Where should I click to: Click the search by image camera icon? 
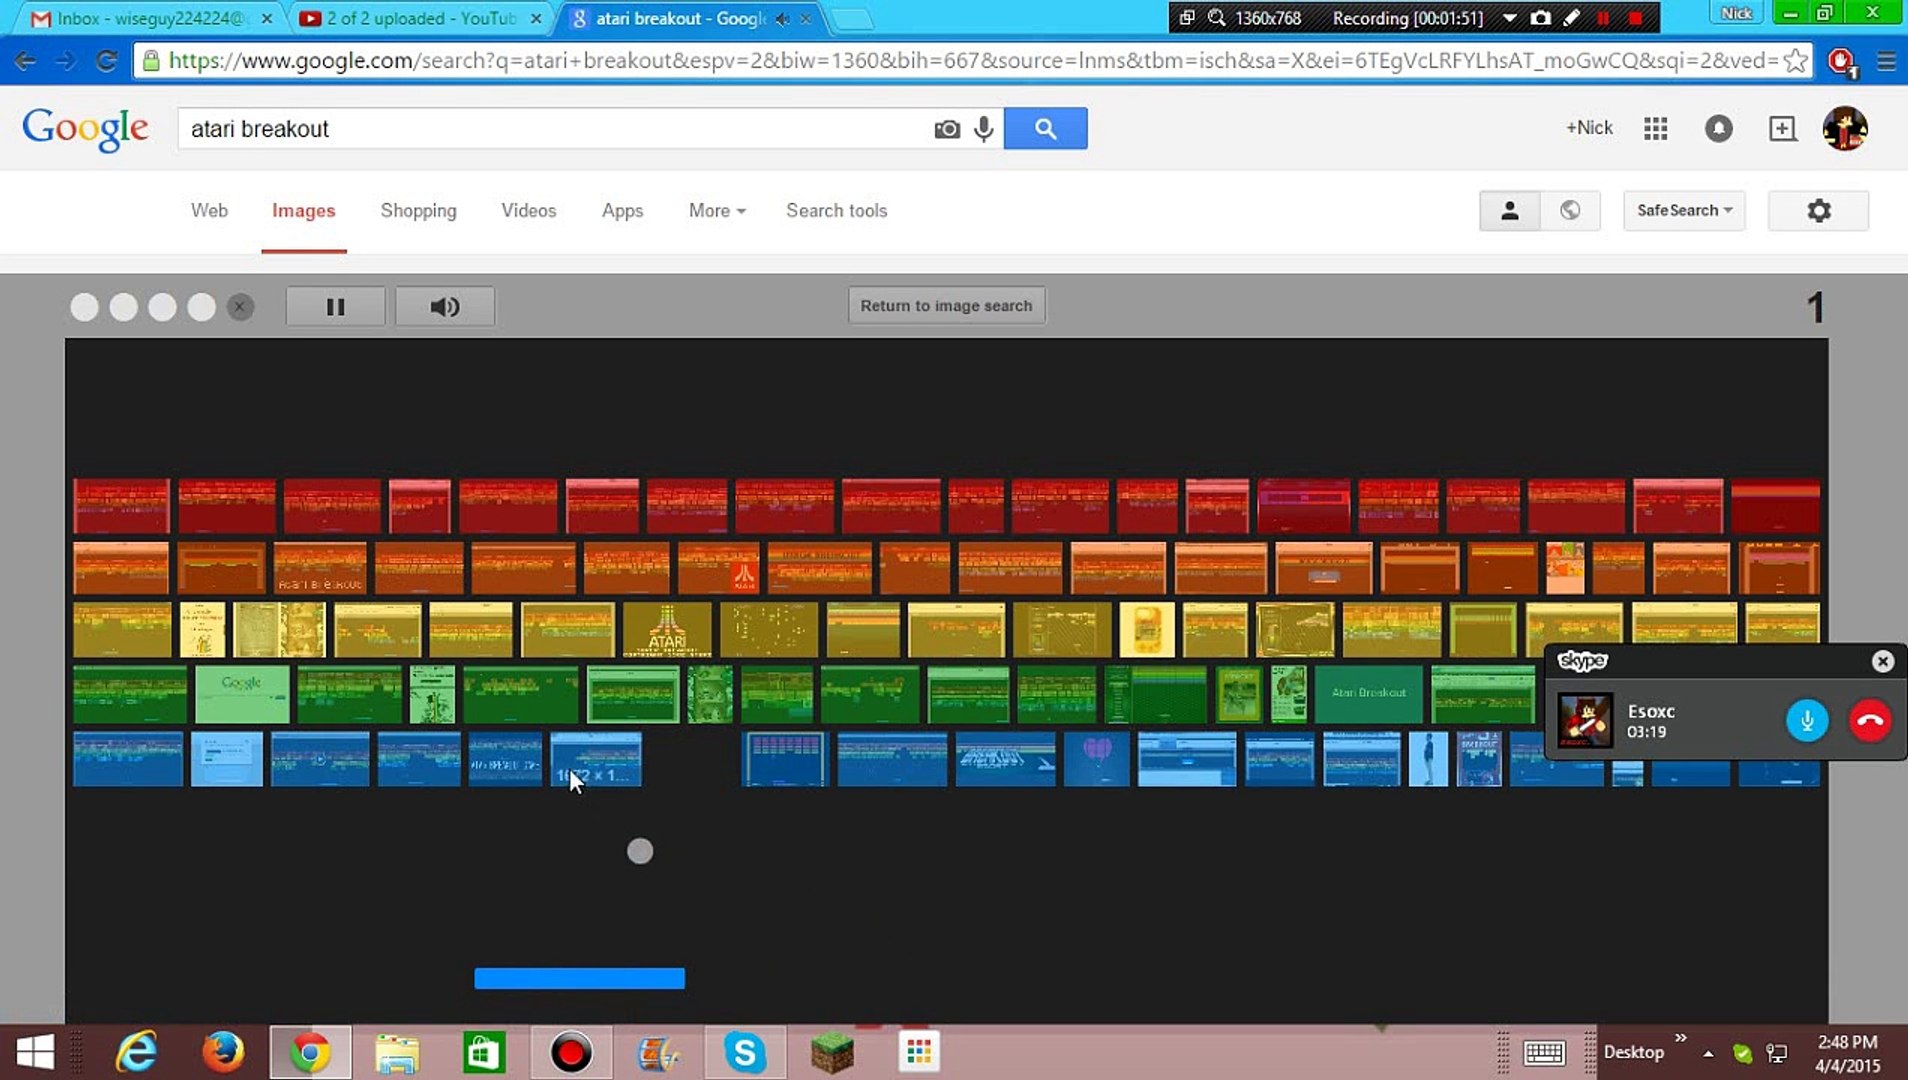946,129
